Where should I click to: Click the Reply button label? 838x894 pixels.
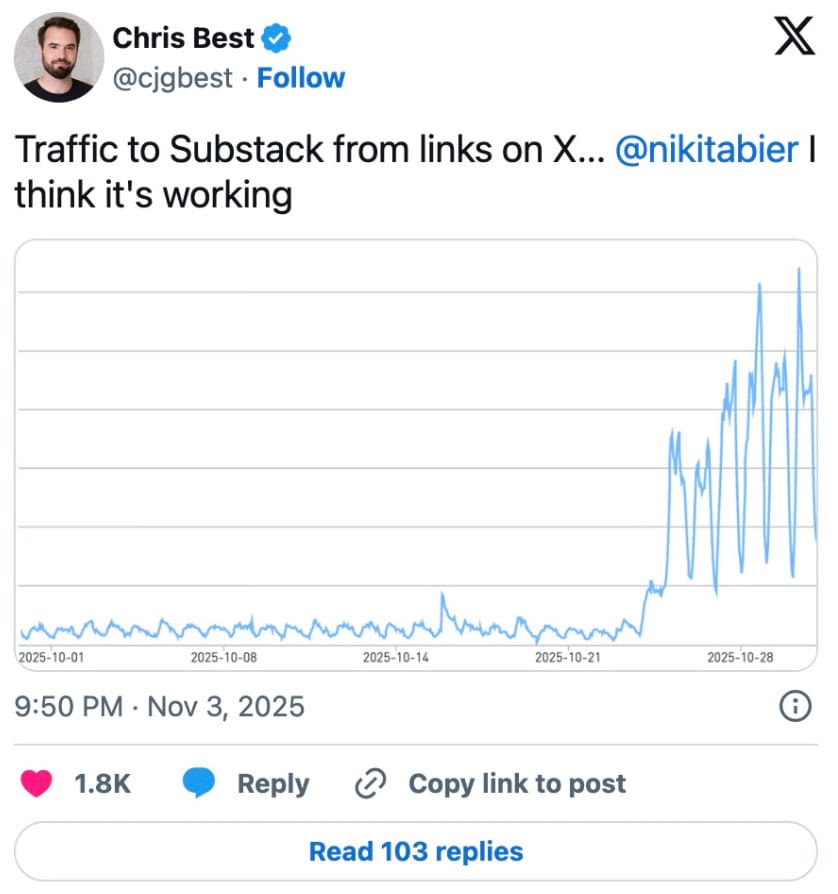click(x=273, y=783)
